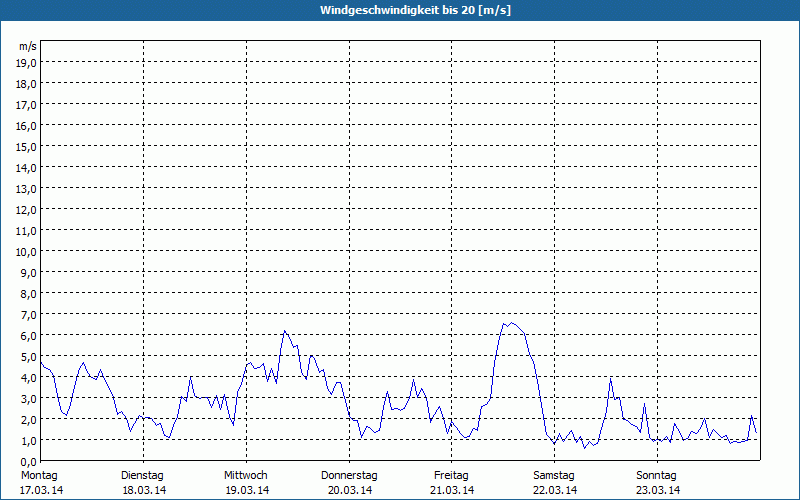
Task: Click the 'Donnerstag' day label
Action: point(349,476)
